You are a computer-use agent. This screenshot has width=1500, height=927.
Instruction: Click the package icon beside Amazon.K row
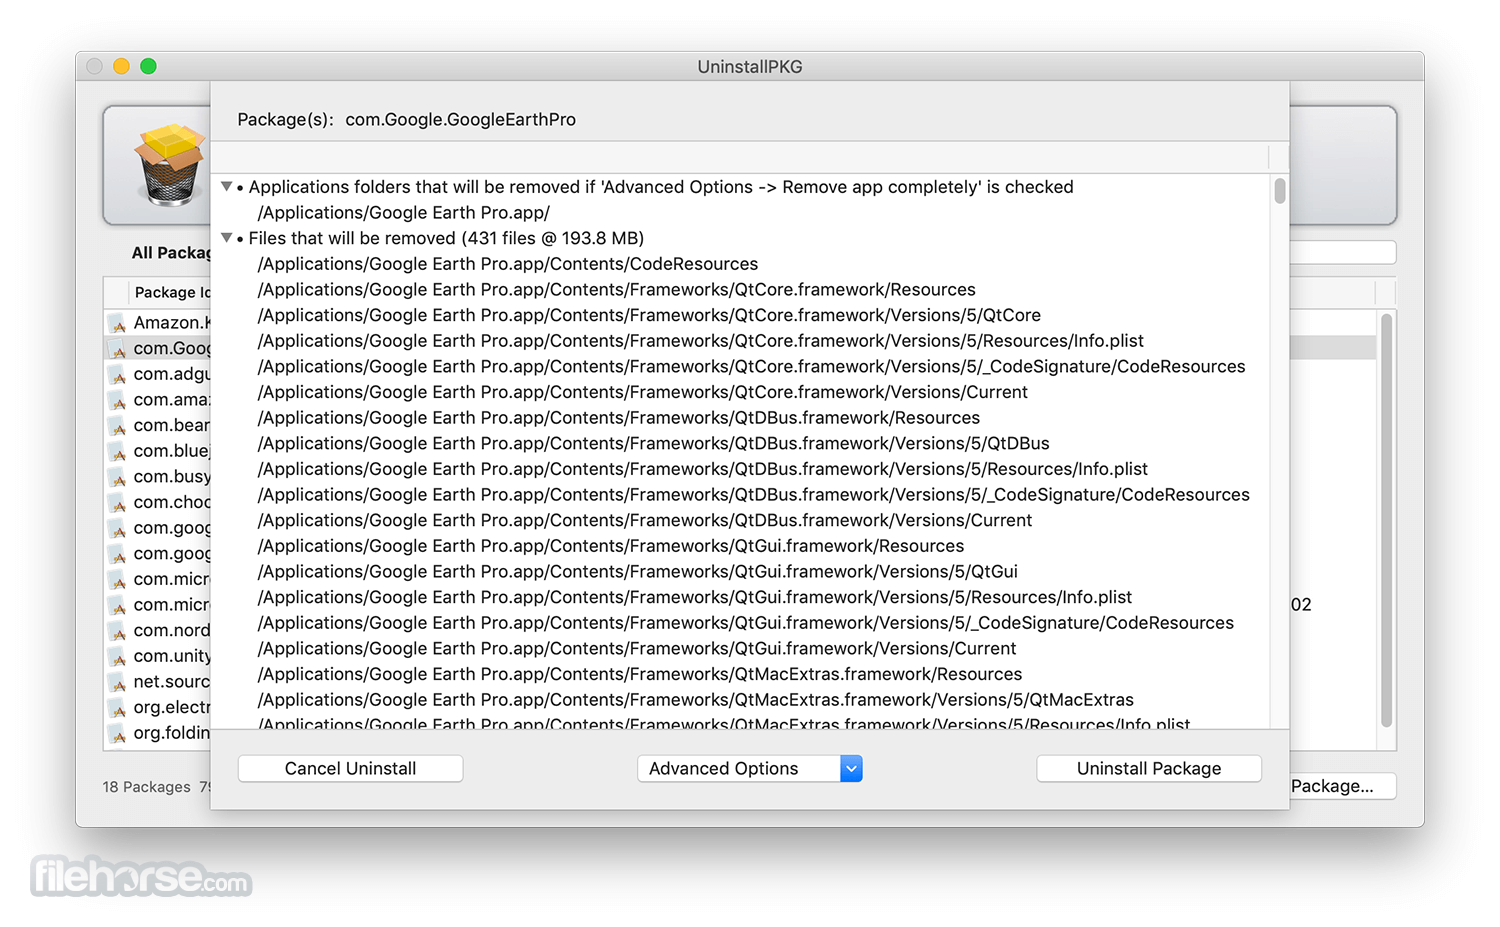[x=118, y=323]
